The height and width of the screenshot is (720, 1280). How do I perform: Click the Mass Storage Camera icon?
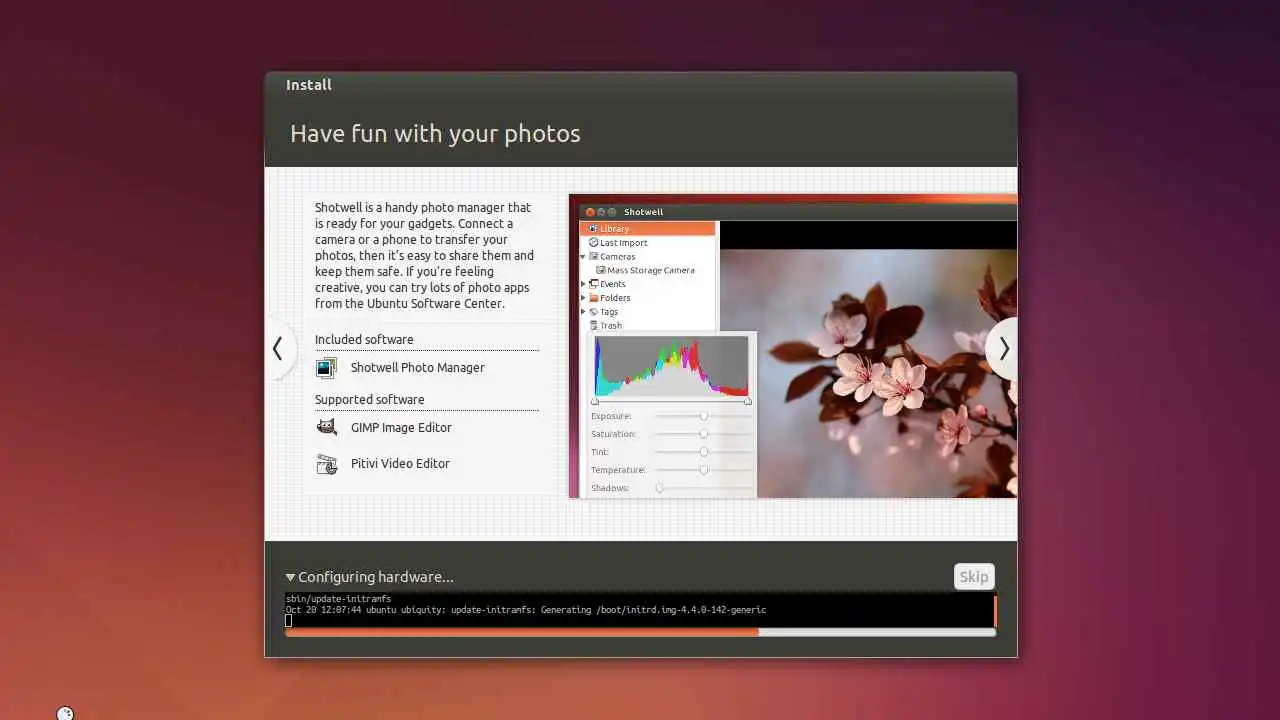click(601, 270)
